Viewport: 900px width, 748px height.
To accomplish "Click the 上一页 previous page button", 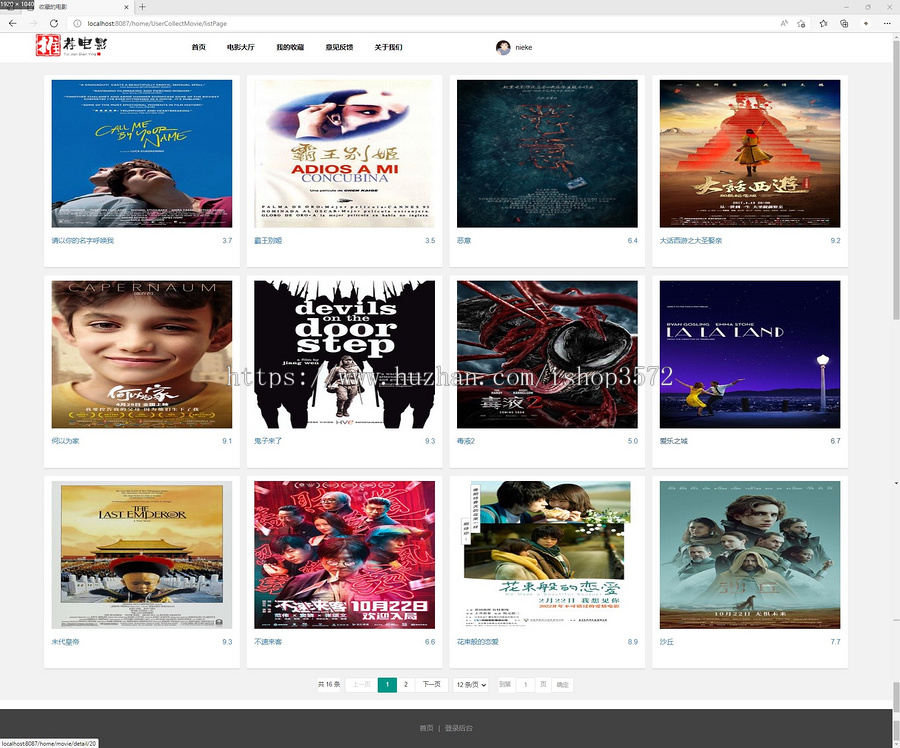I will click(x=362, y=684).
